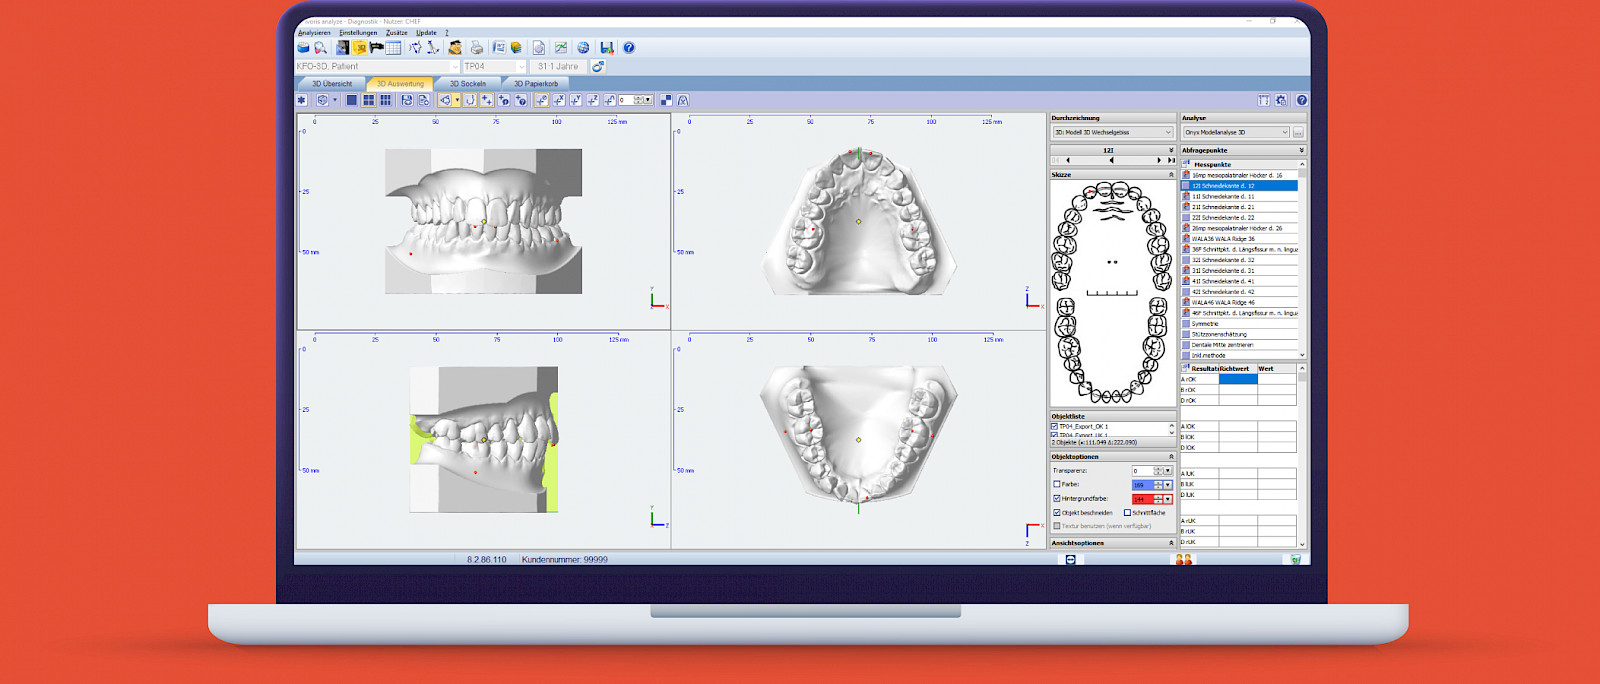Toggle the Objekt beschneiden checkbox
The height and width of the screenshot is (684, 1600).
pyautogui.click(x=1056, y=512)
